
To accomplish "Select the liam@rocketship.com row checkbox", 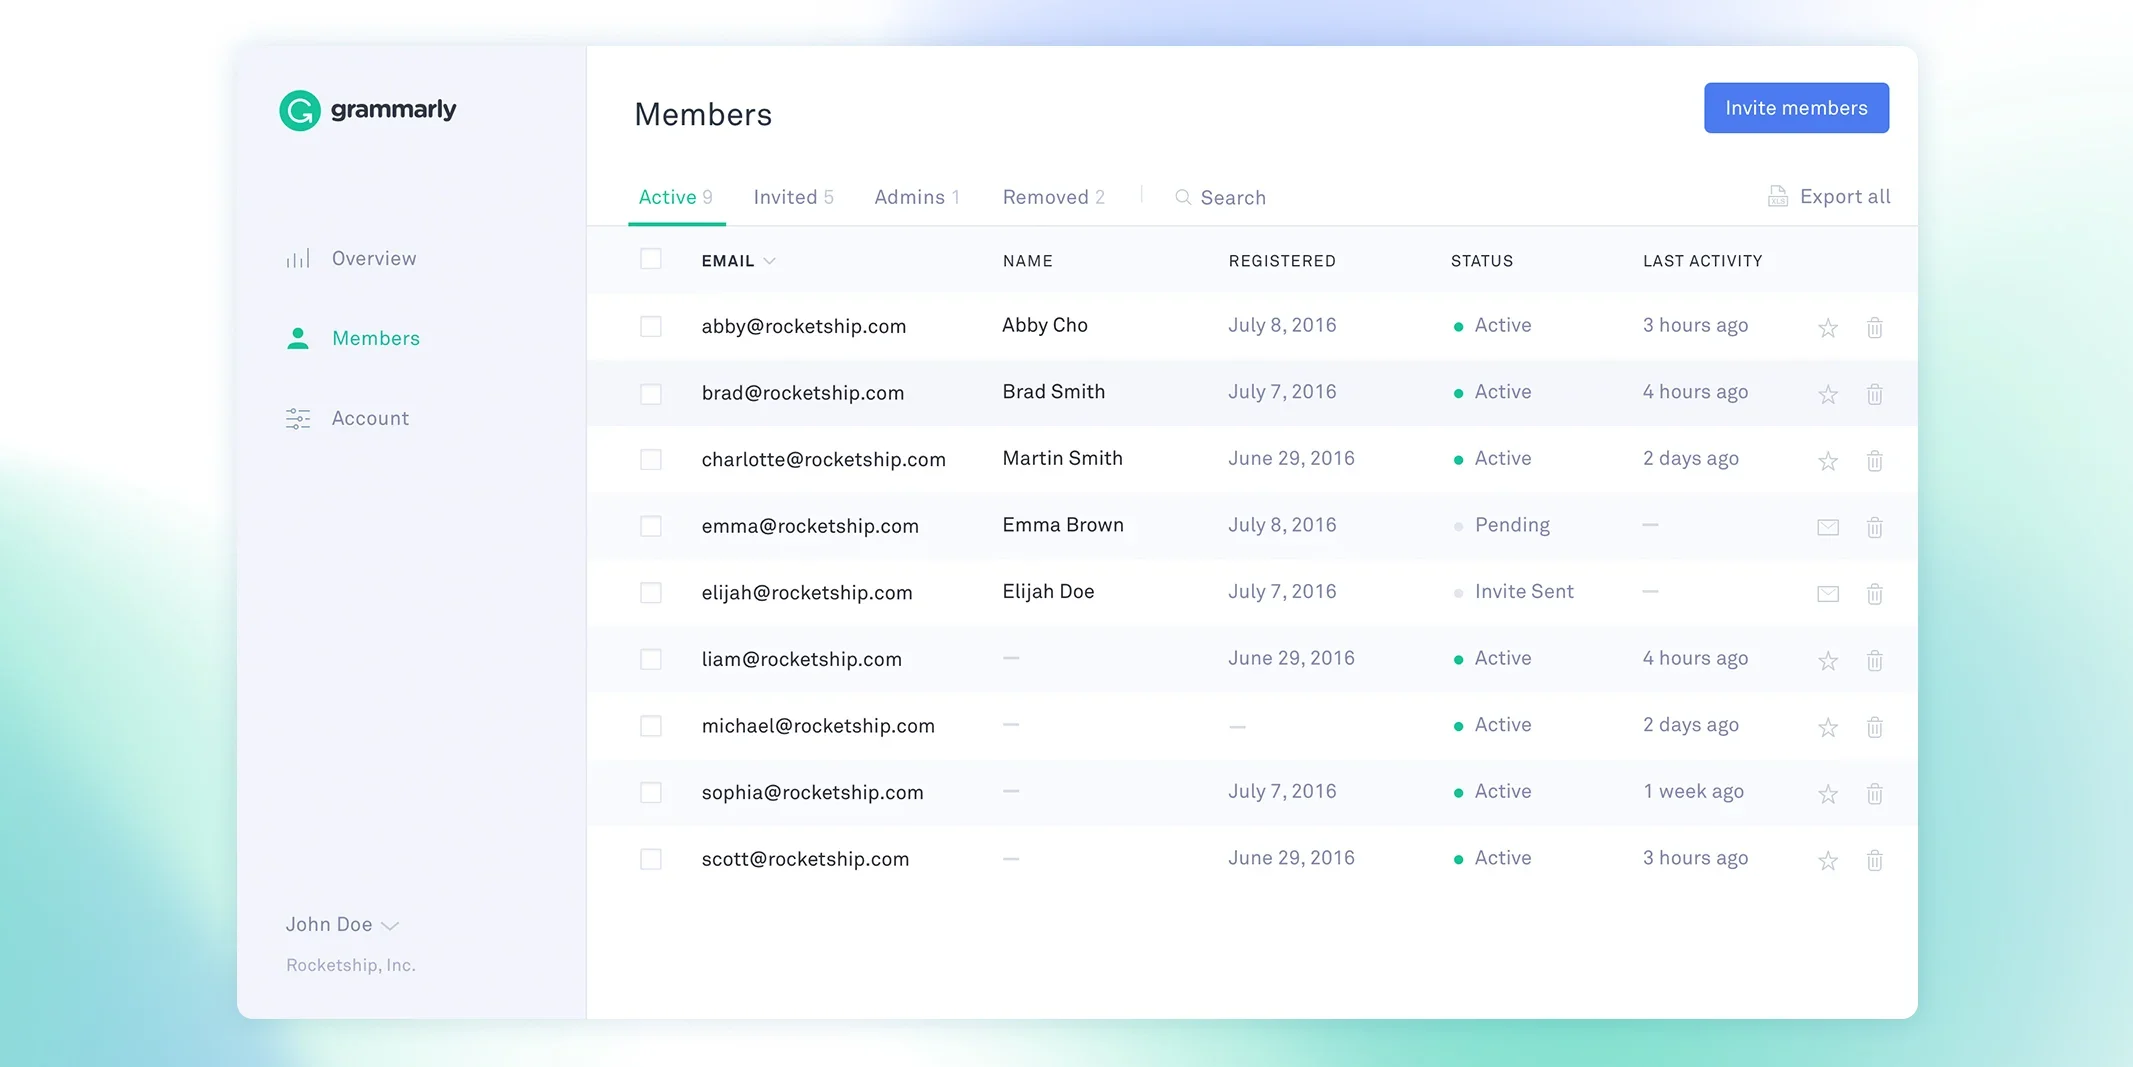I will click(651, 659).
